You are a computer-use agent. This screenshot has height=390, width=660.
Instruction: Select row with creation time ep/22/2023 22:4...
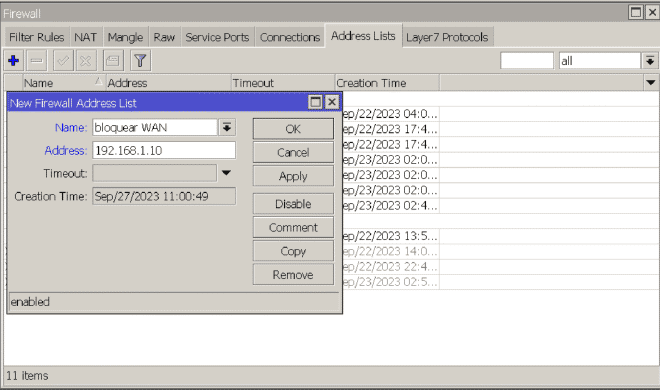(501, 267)
